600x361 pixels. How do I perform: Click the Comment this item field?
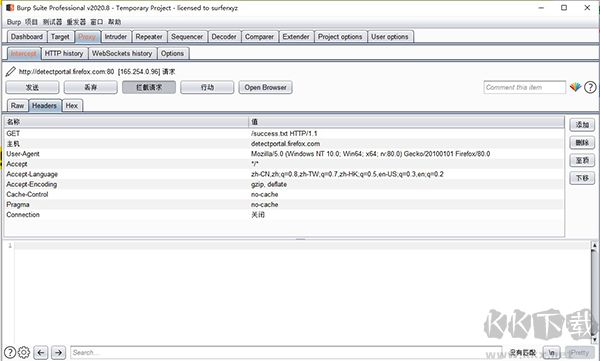tap(524, 87)
